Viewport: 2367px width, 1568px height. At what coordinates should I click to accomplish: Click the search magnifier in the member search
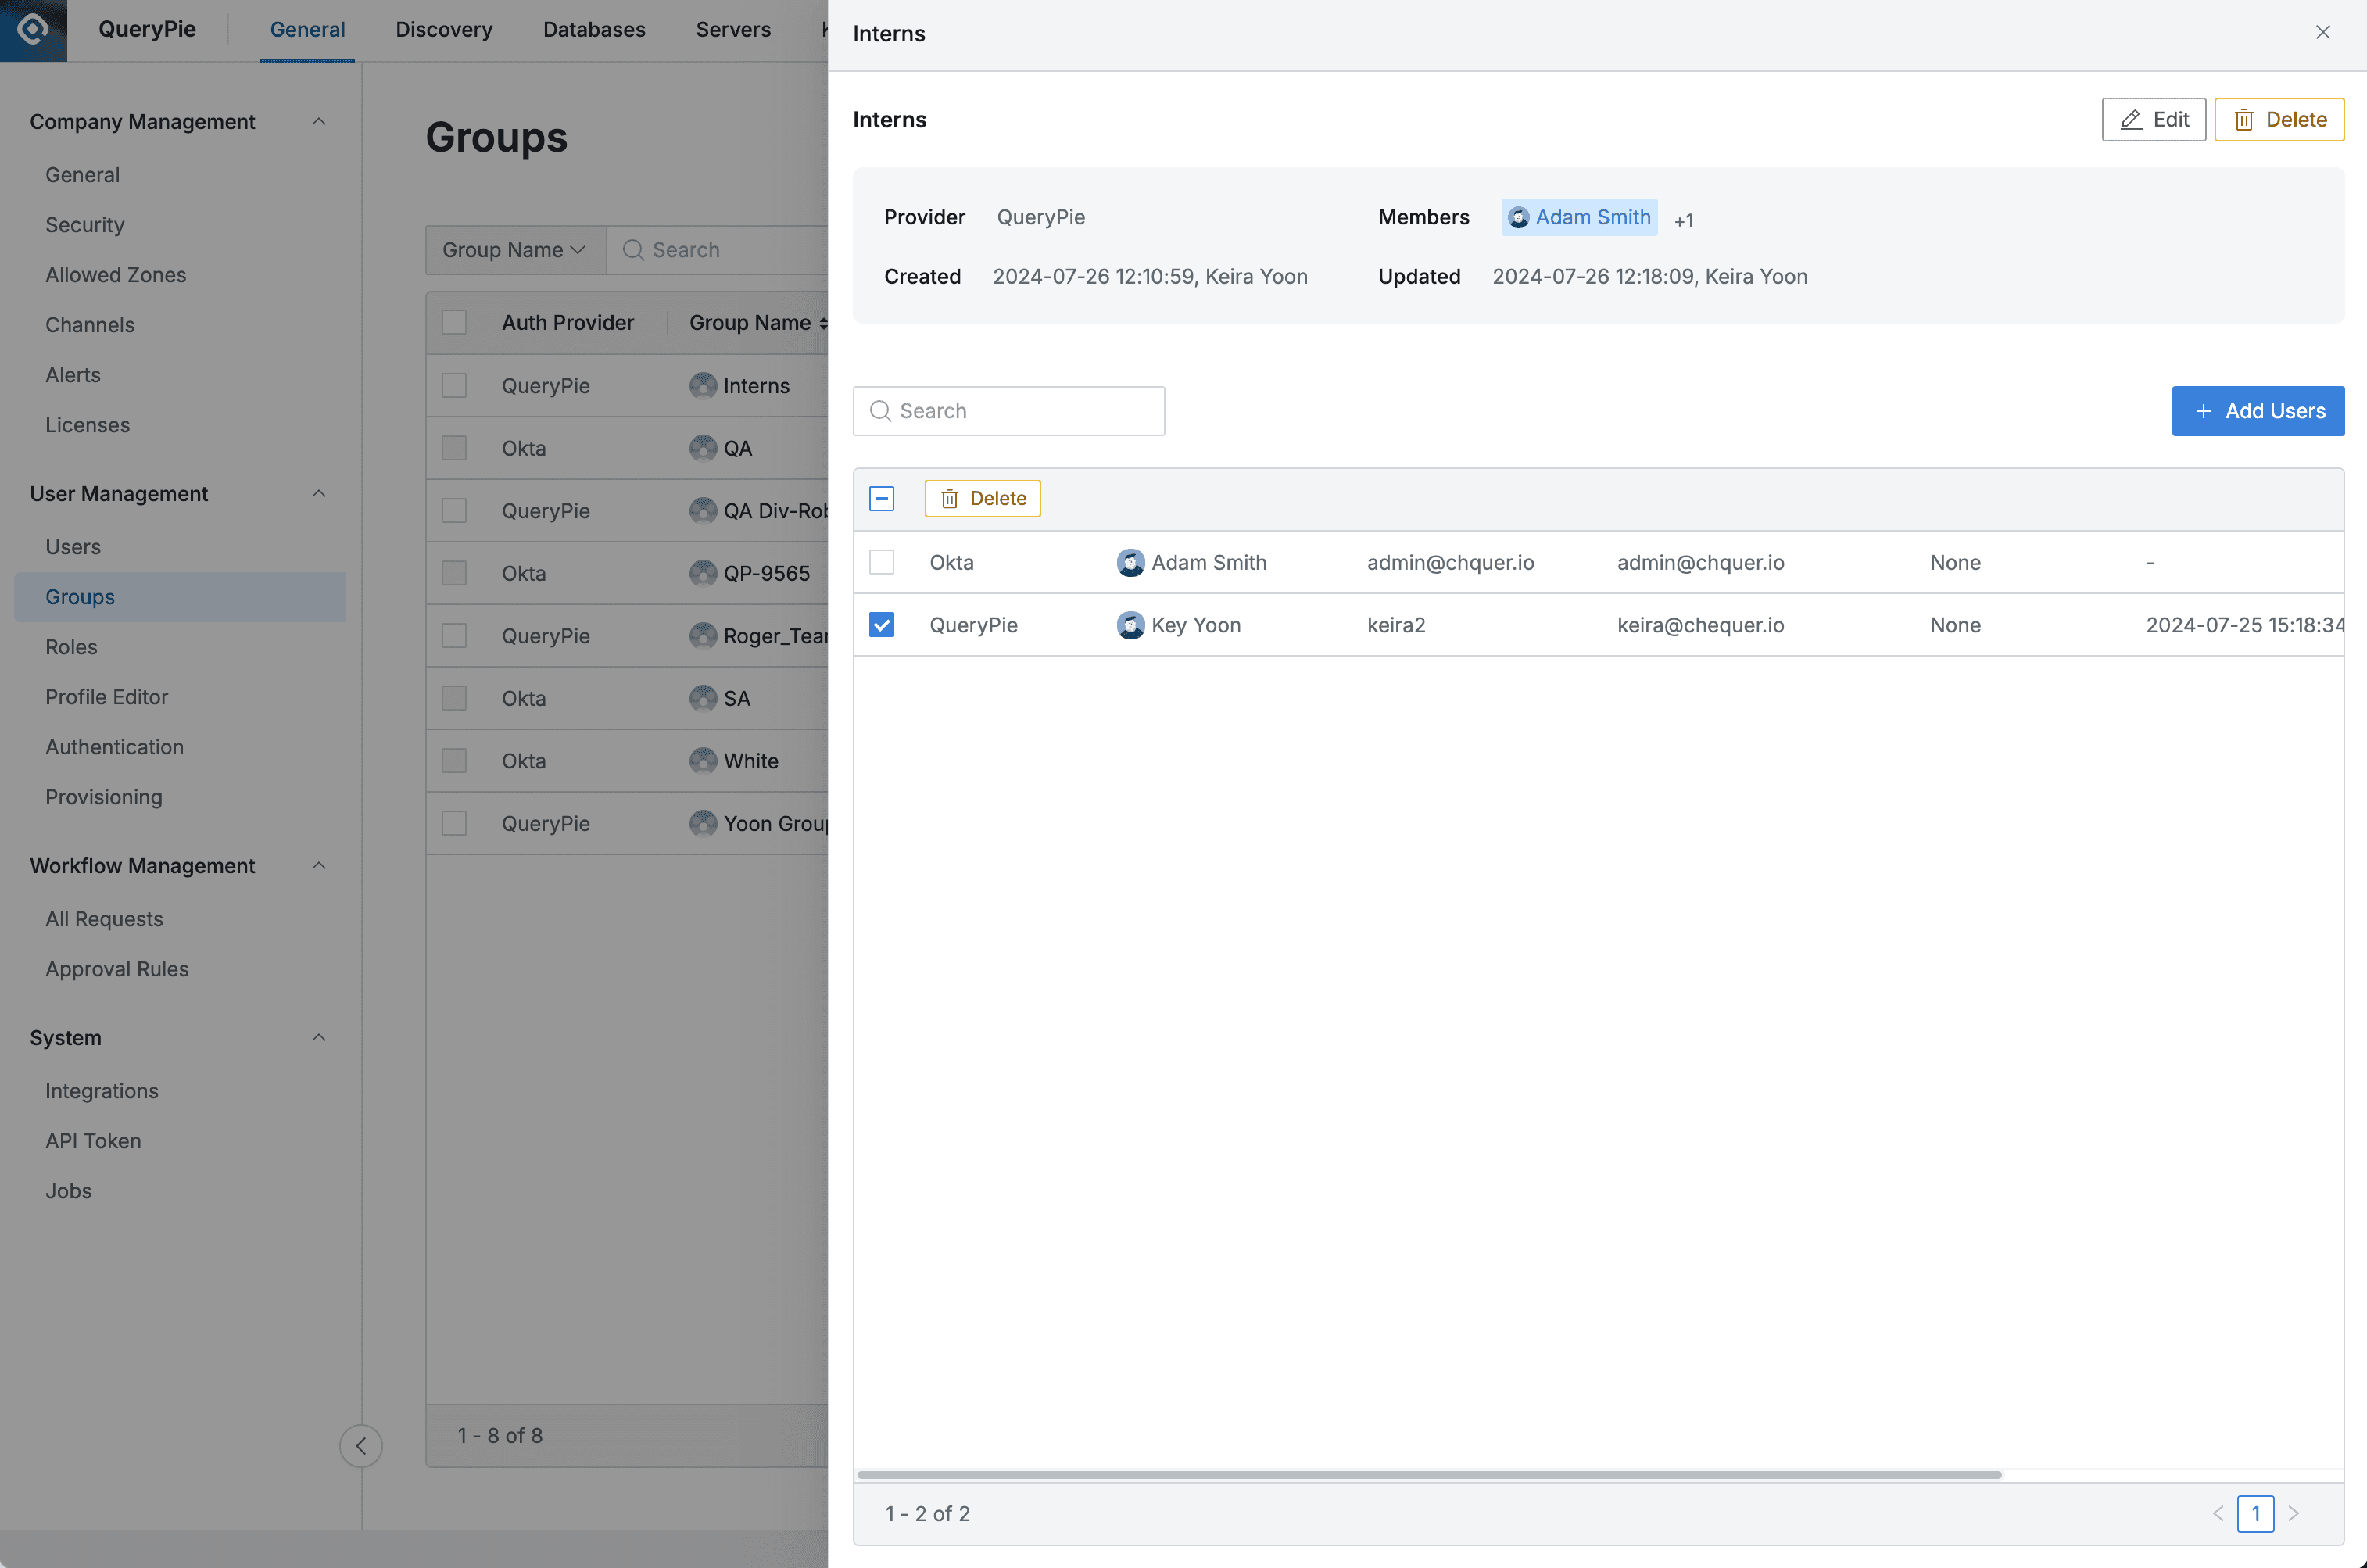point(880,410)
